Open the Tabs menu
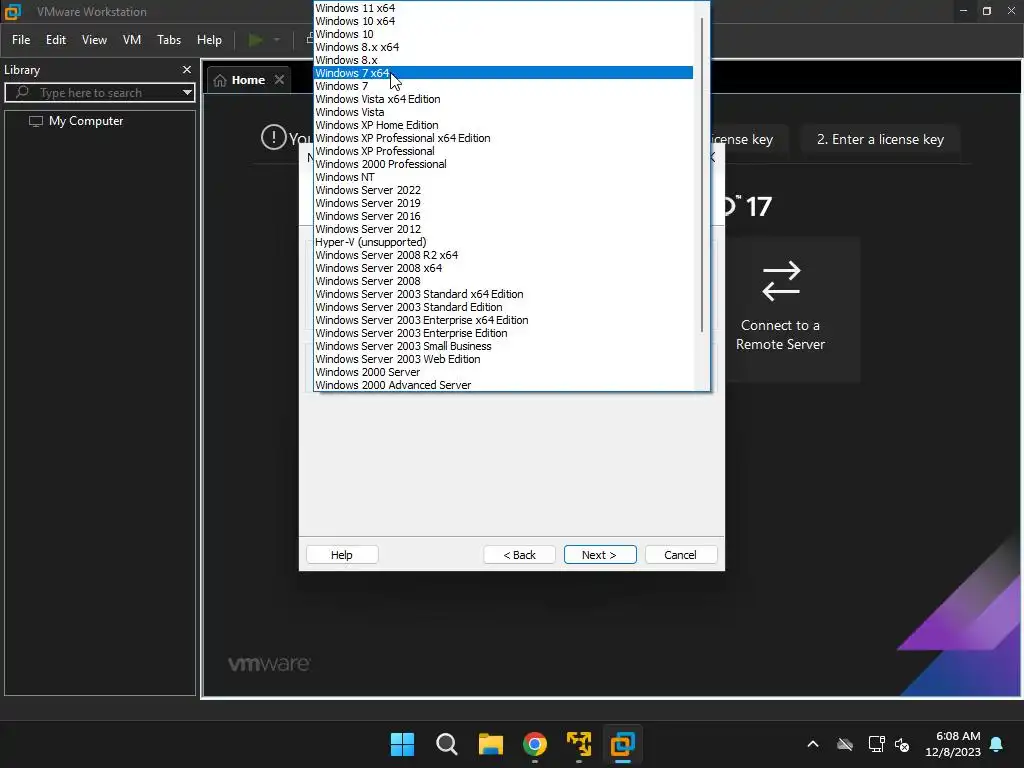This screenshot has height=768, width=1024. pyautogui.click(x=168, y=40)
